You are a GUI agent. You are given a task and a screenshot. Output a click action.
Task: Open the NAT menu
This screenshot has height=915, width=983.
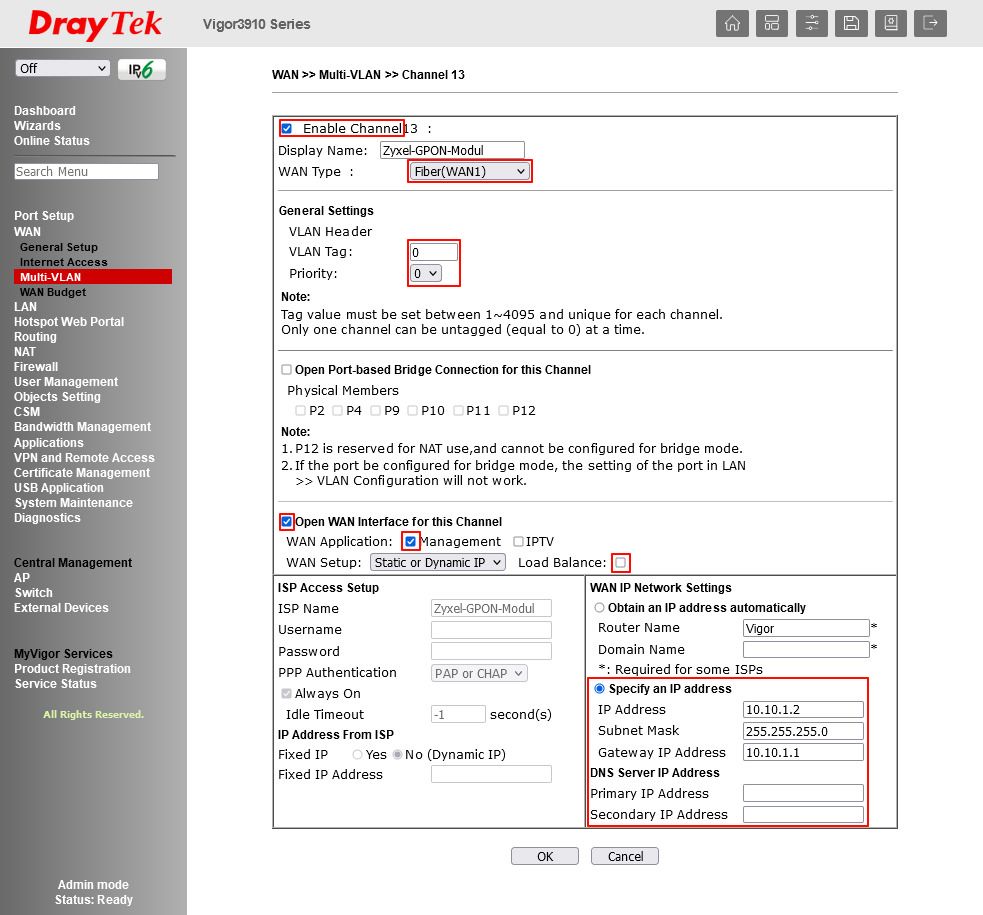(x=24, y=352)
